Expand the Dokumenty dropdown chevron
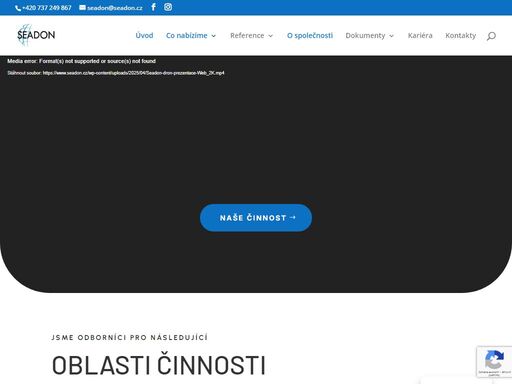The height and width of the screenshot is (384, 512). point(391,36)
